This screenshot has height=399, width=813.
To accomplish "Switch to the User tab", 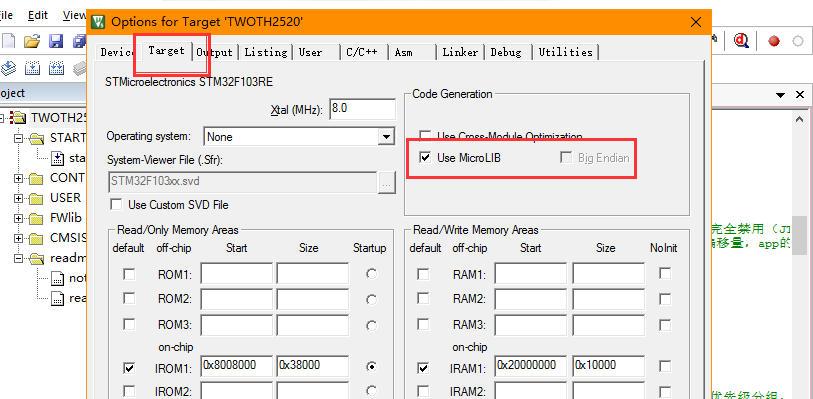I will (x=316, y=52).
